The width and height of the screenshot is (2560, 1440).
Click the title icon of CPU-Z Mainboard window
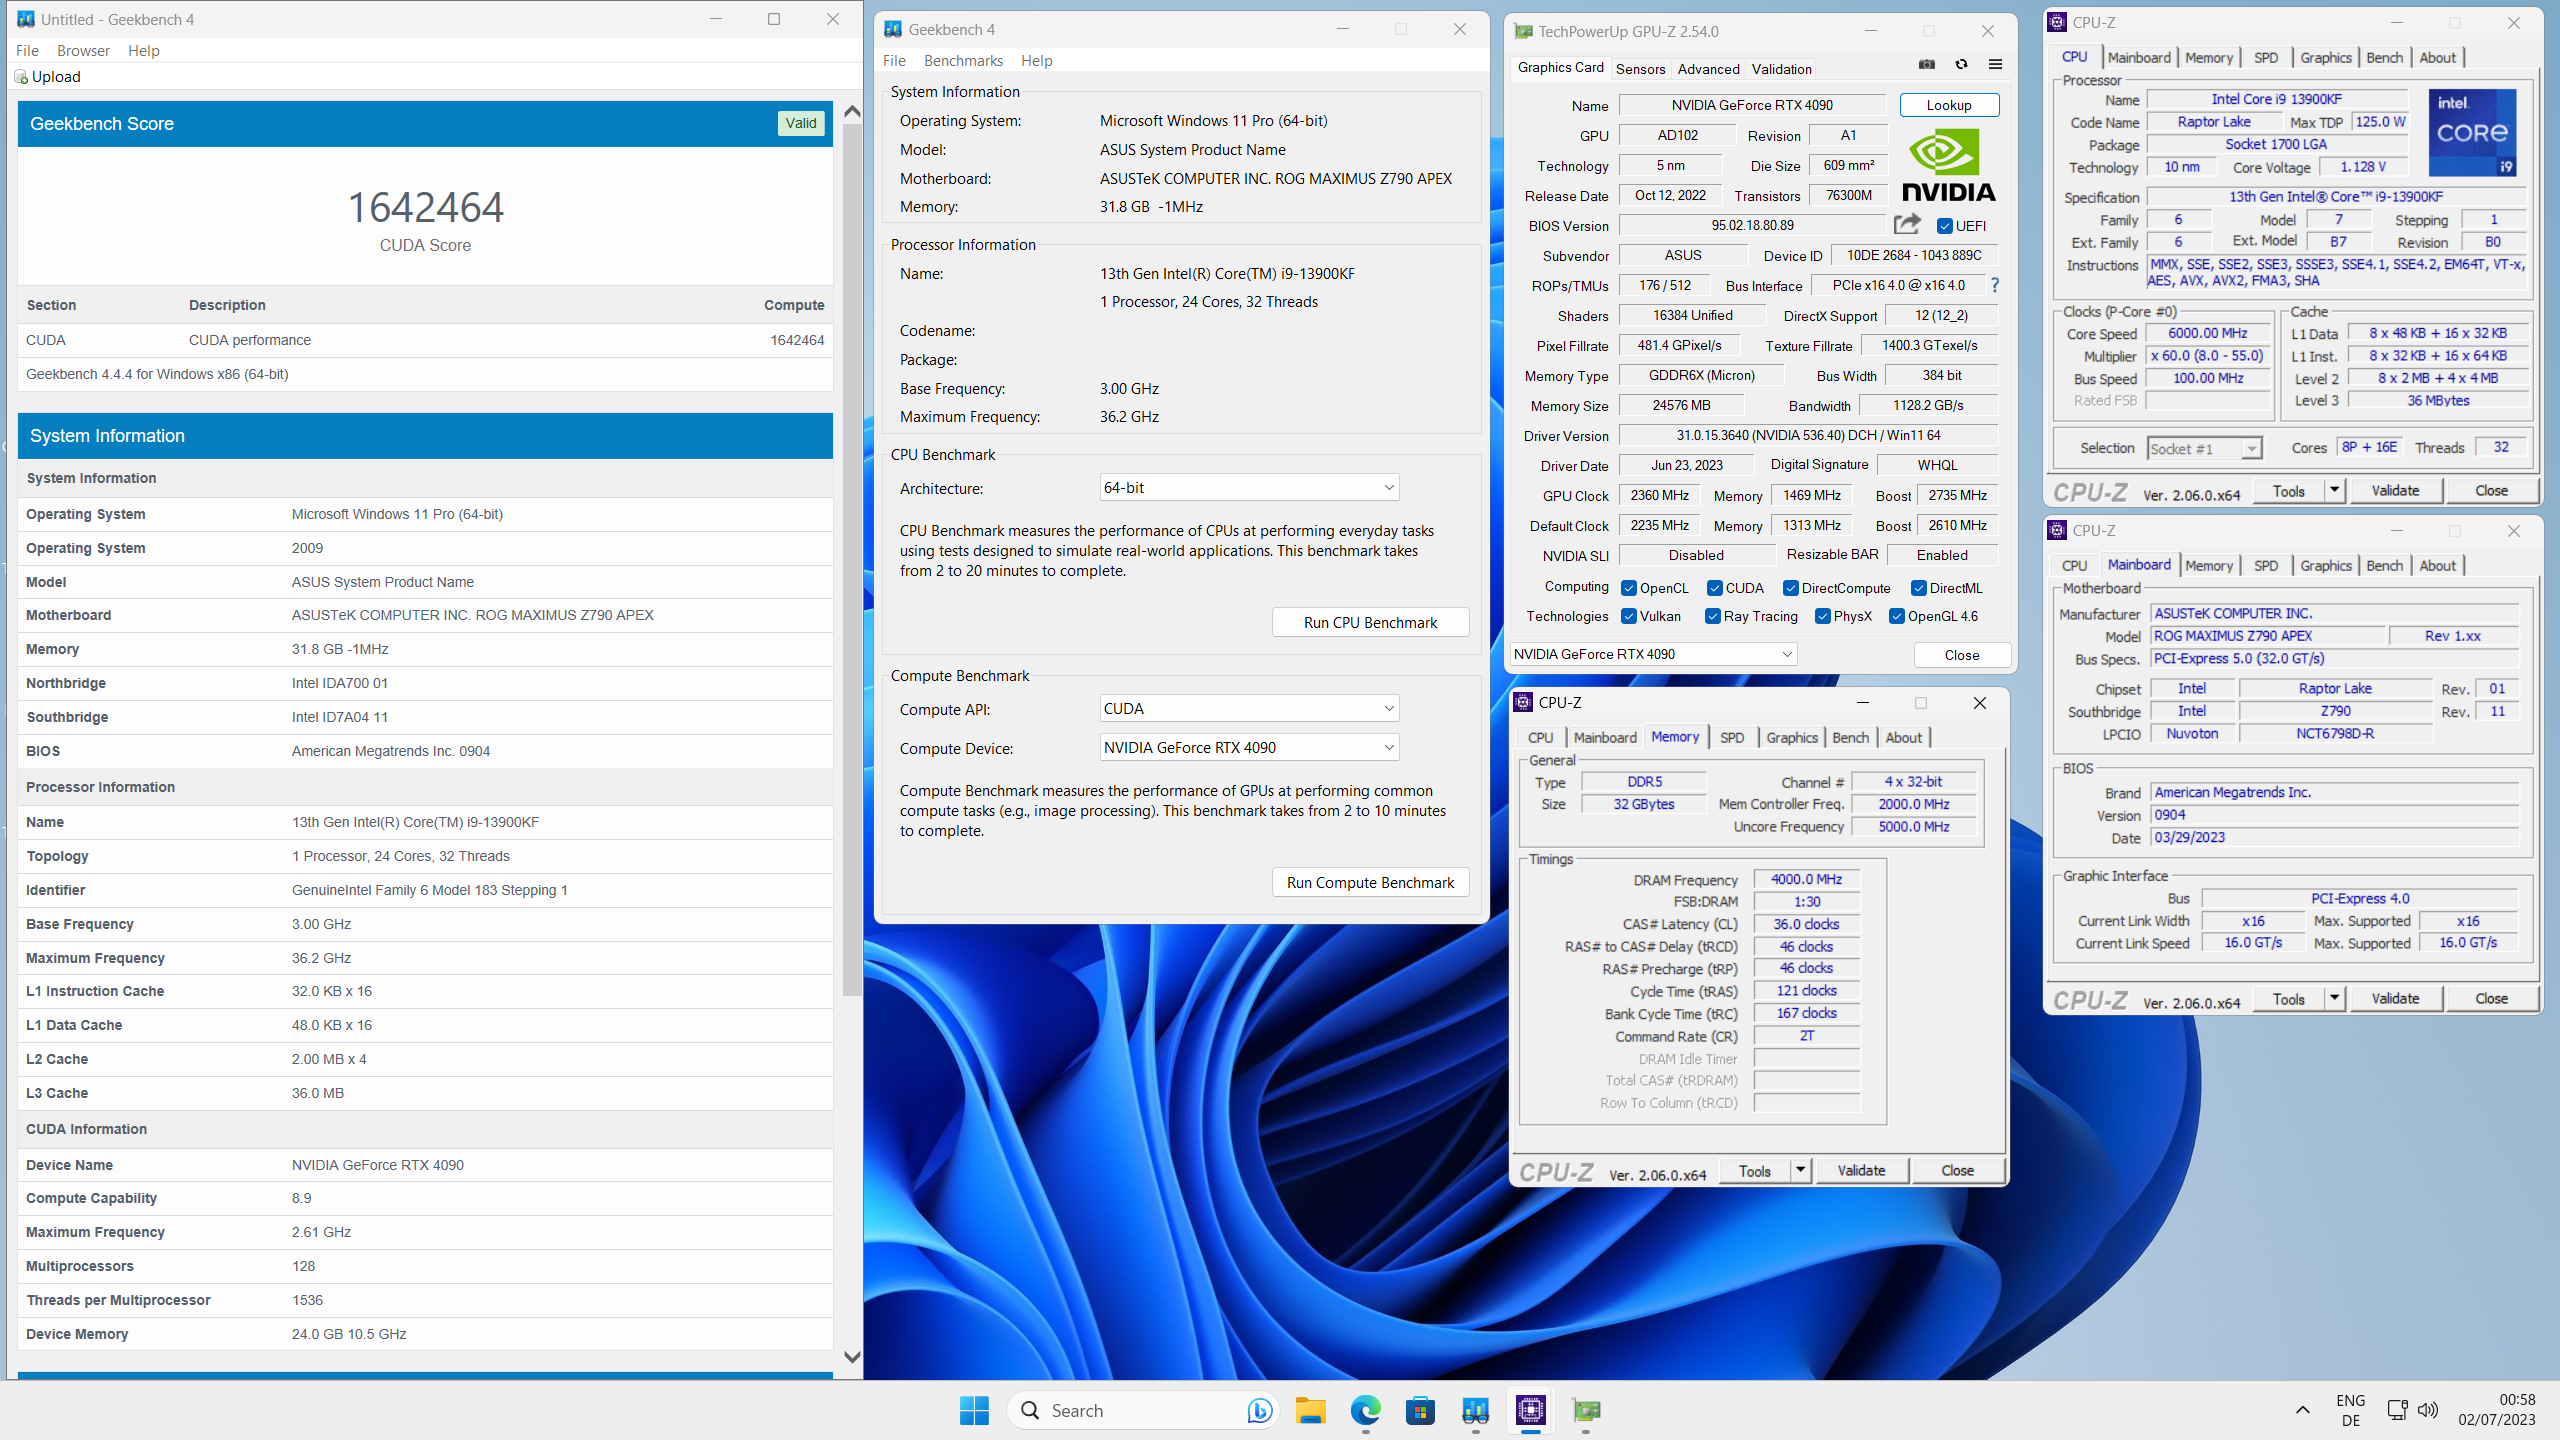point(2057,530)
